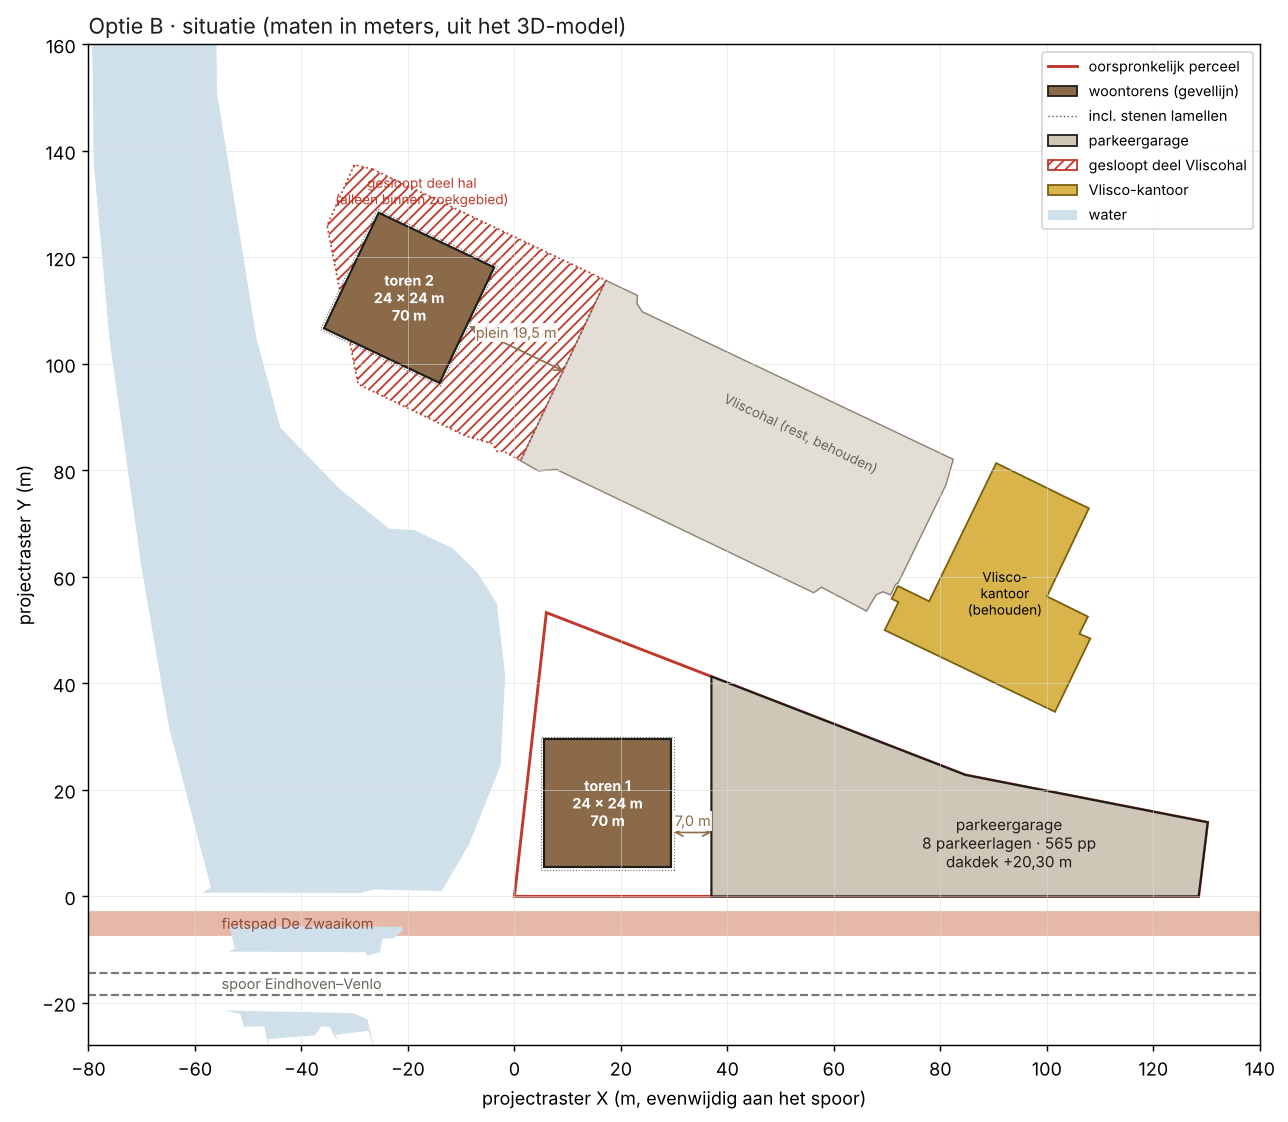
Task: Click the y-axis tick label 160
Action: 61,46
